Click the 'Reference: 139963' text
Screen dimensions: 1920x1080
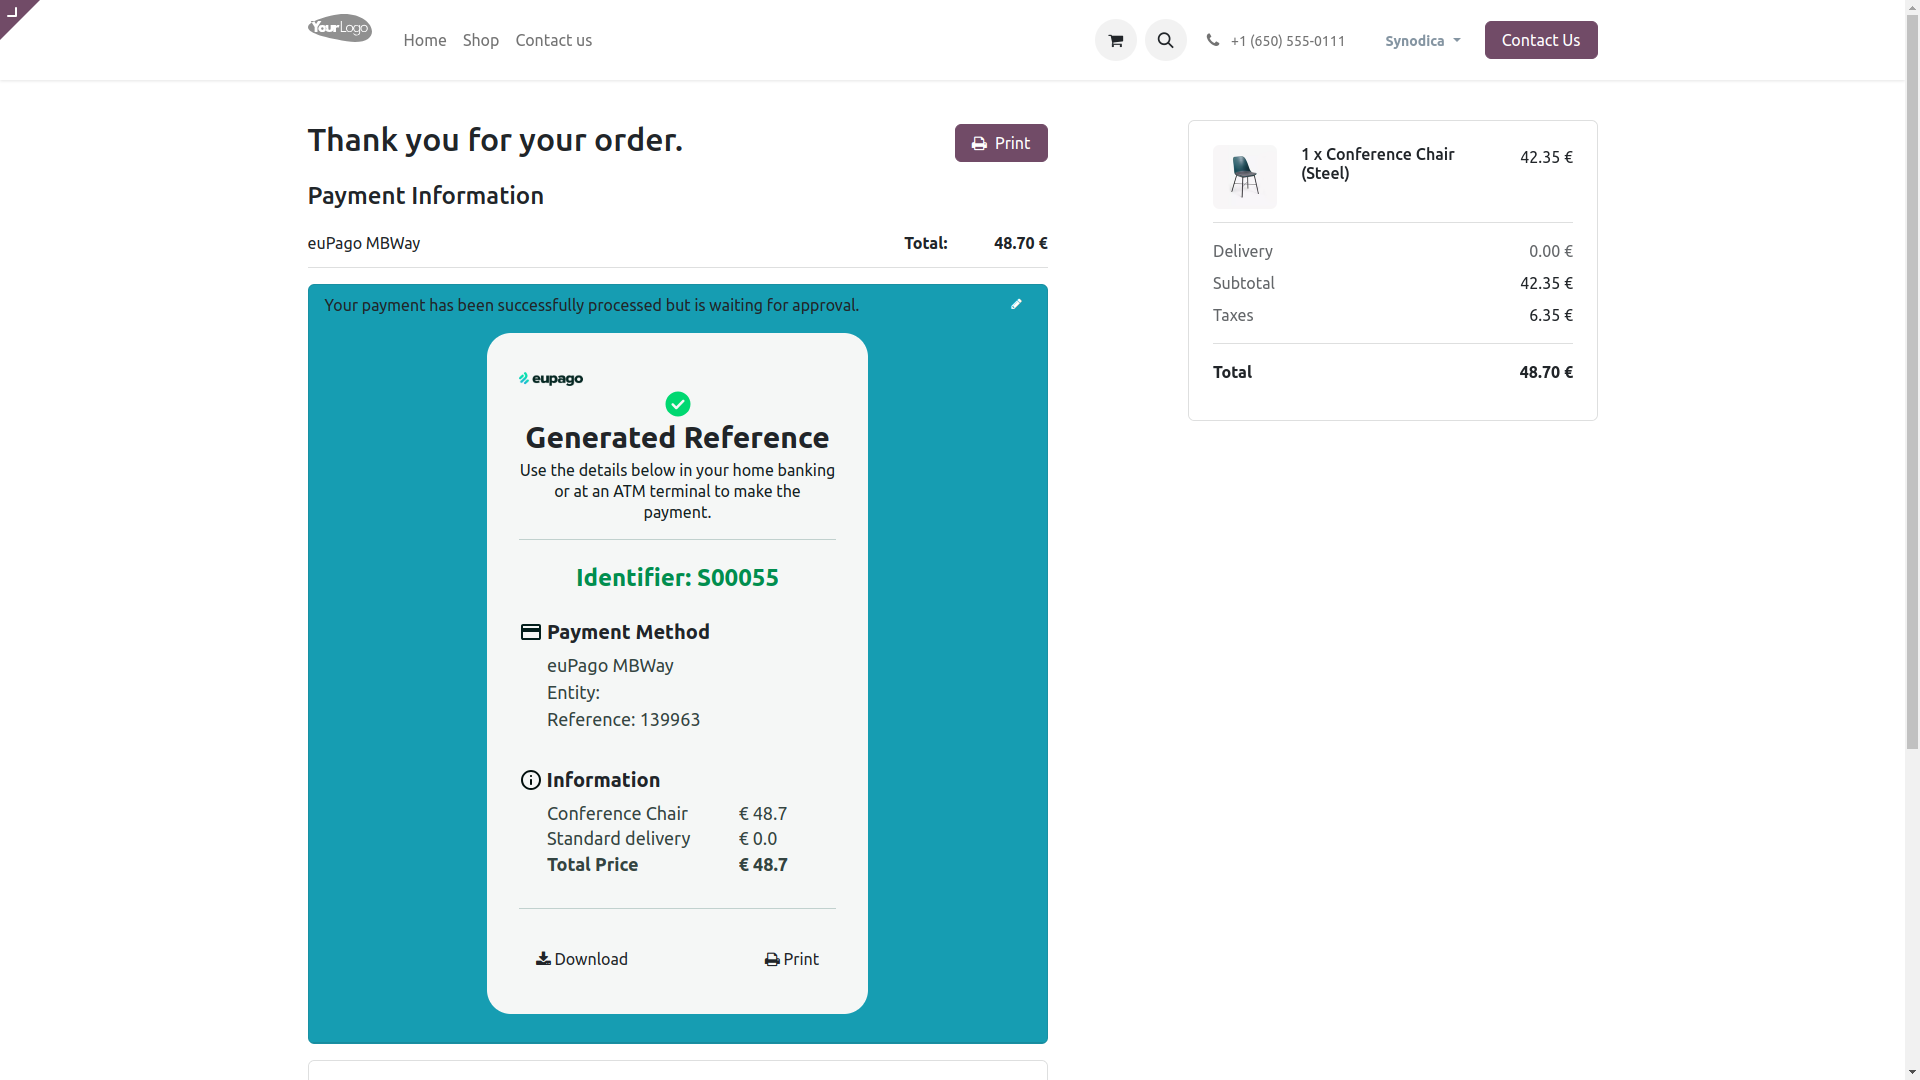point(623,720)
